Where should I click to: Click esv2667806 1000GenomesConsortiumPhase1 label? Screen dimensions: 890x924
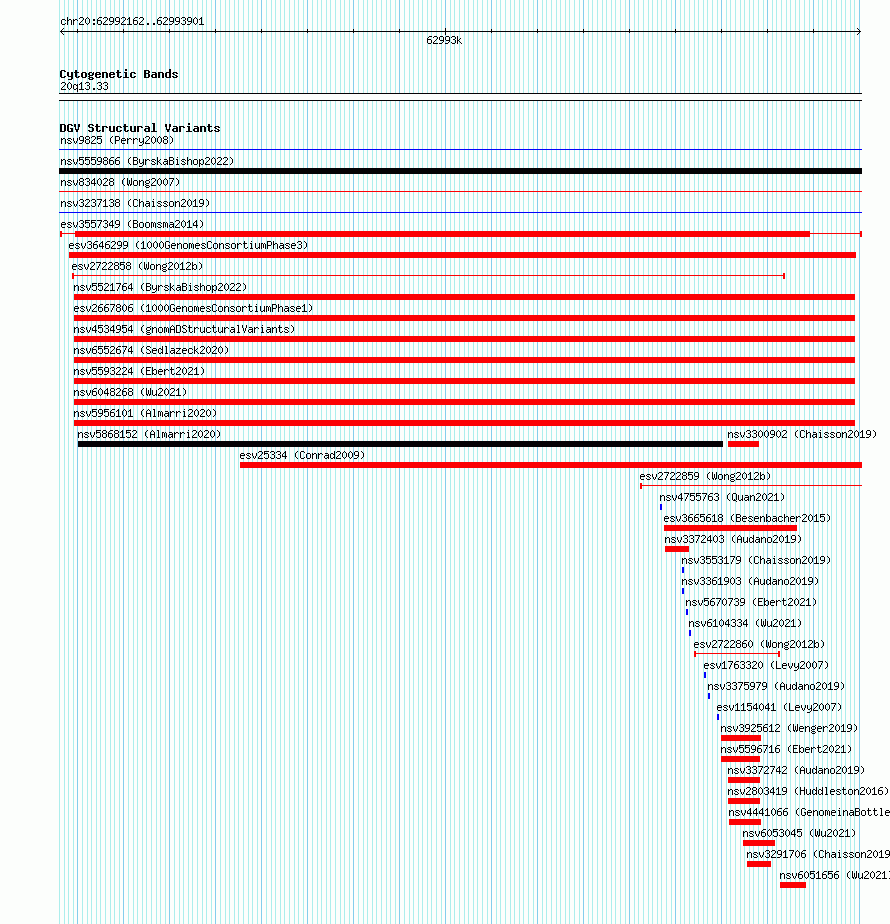(x=193, y=308)
